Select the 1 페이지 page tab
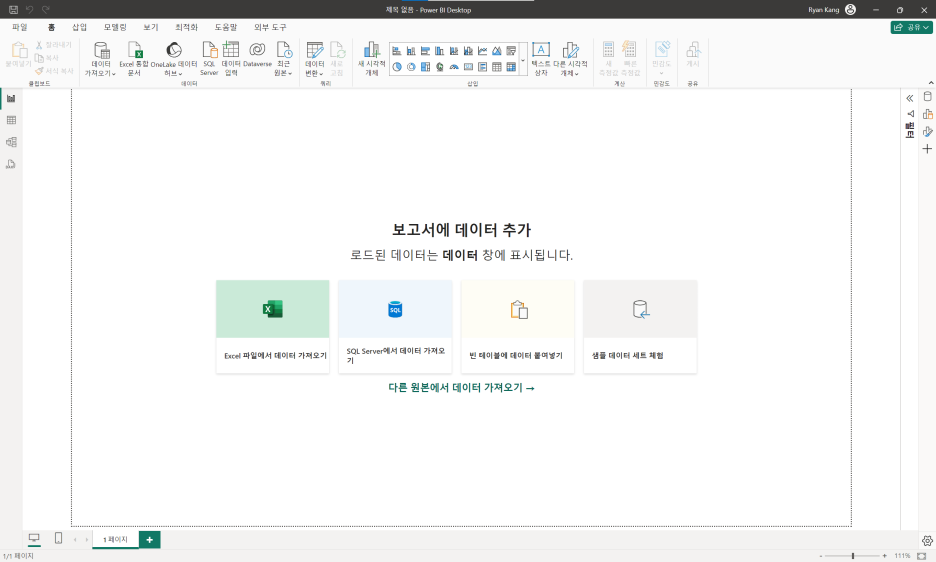Image resolution: width=936 pixels, height=562 pixels. (115, 539)
